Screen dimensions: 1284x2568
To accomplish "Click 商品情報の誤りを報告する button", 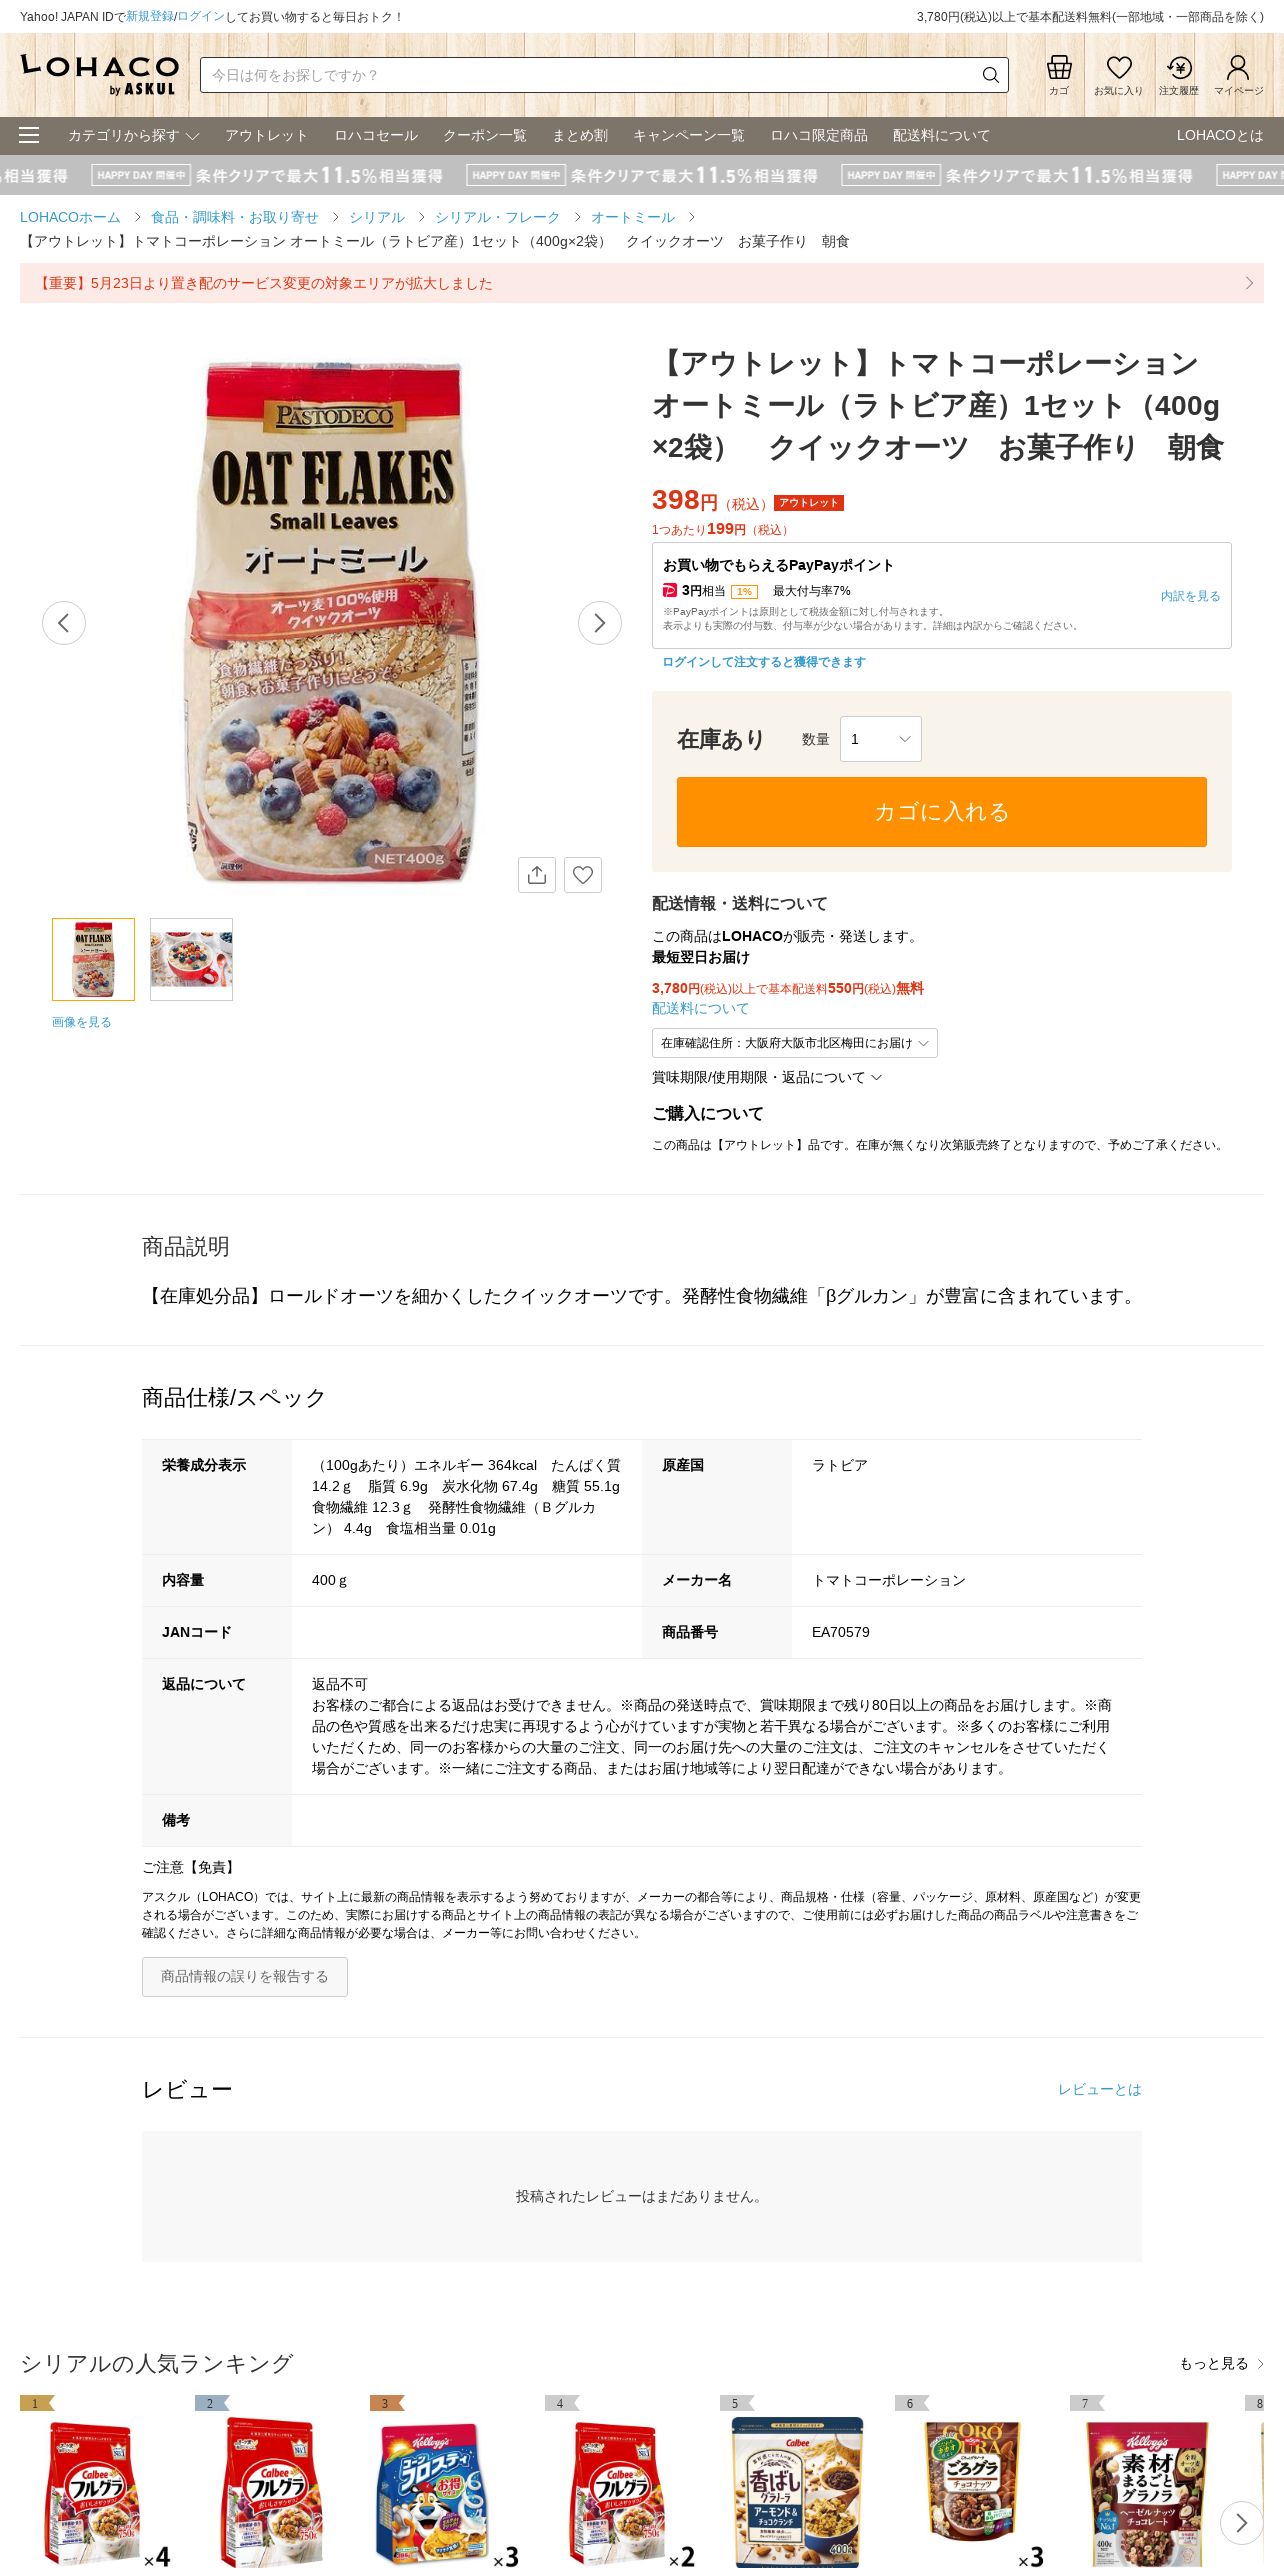I will pos(245,1977).
